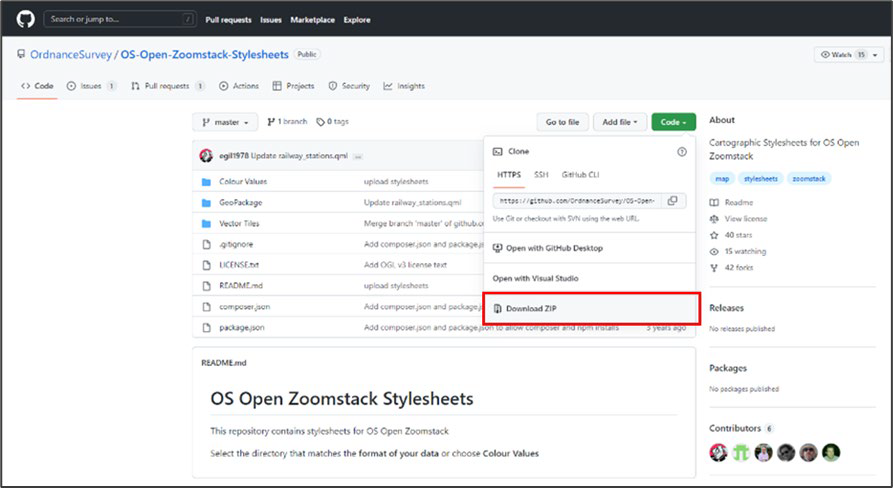Click the zoomstack topic tag

809,179
